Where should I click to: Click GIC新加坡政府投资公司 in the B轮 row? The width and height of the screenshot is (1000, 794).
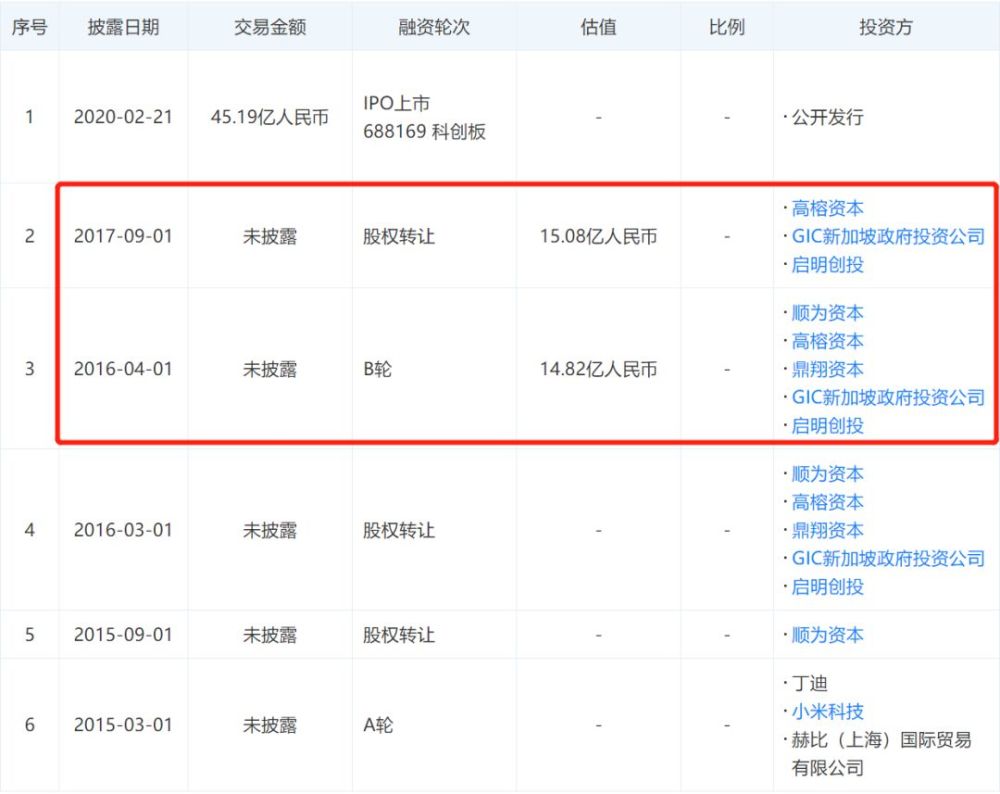[888, 397]
